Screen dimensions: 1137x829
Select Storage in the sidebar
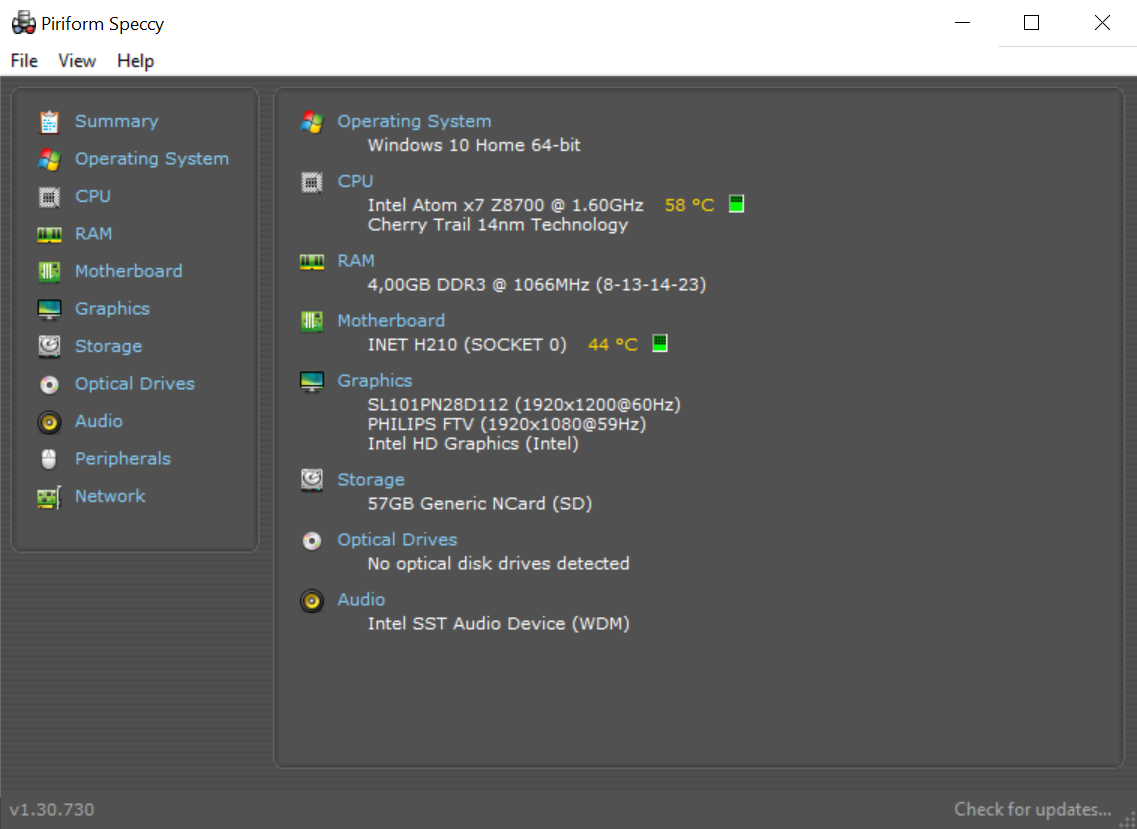[109, 347]
